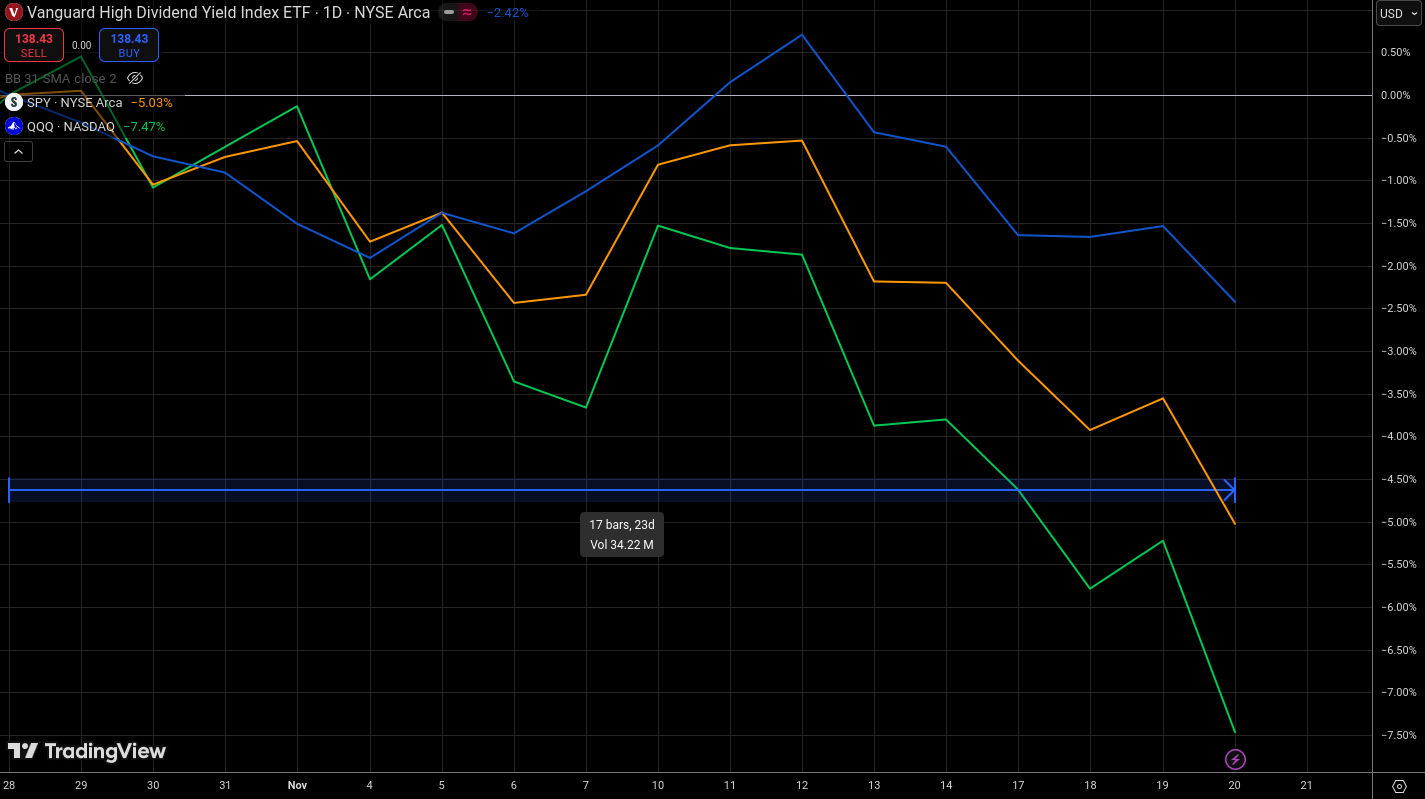The image size is (1425, 799).
Task: Click the 0.00% label on the price scale
Action: [1395, 95]
